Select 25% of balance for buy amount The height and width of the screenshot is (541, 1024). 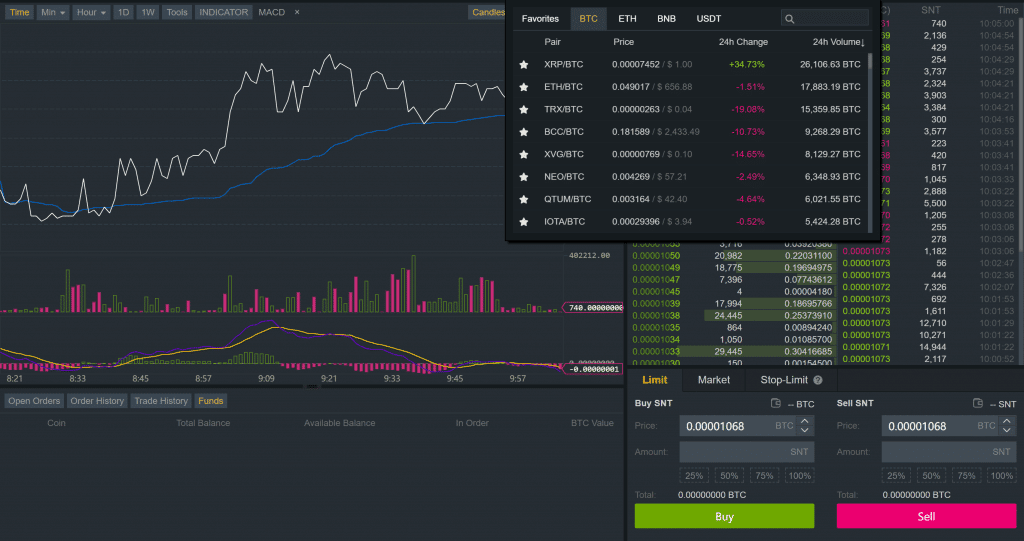[694, 476]
